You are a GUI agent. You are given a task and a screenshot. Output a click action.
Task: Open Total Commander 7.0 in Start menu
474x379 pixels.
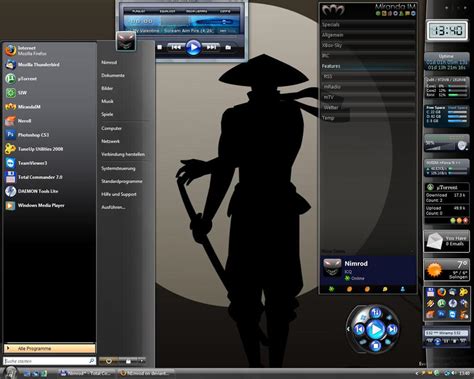[49, 177]
